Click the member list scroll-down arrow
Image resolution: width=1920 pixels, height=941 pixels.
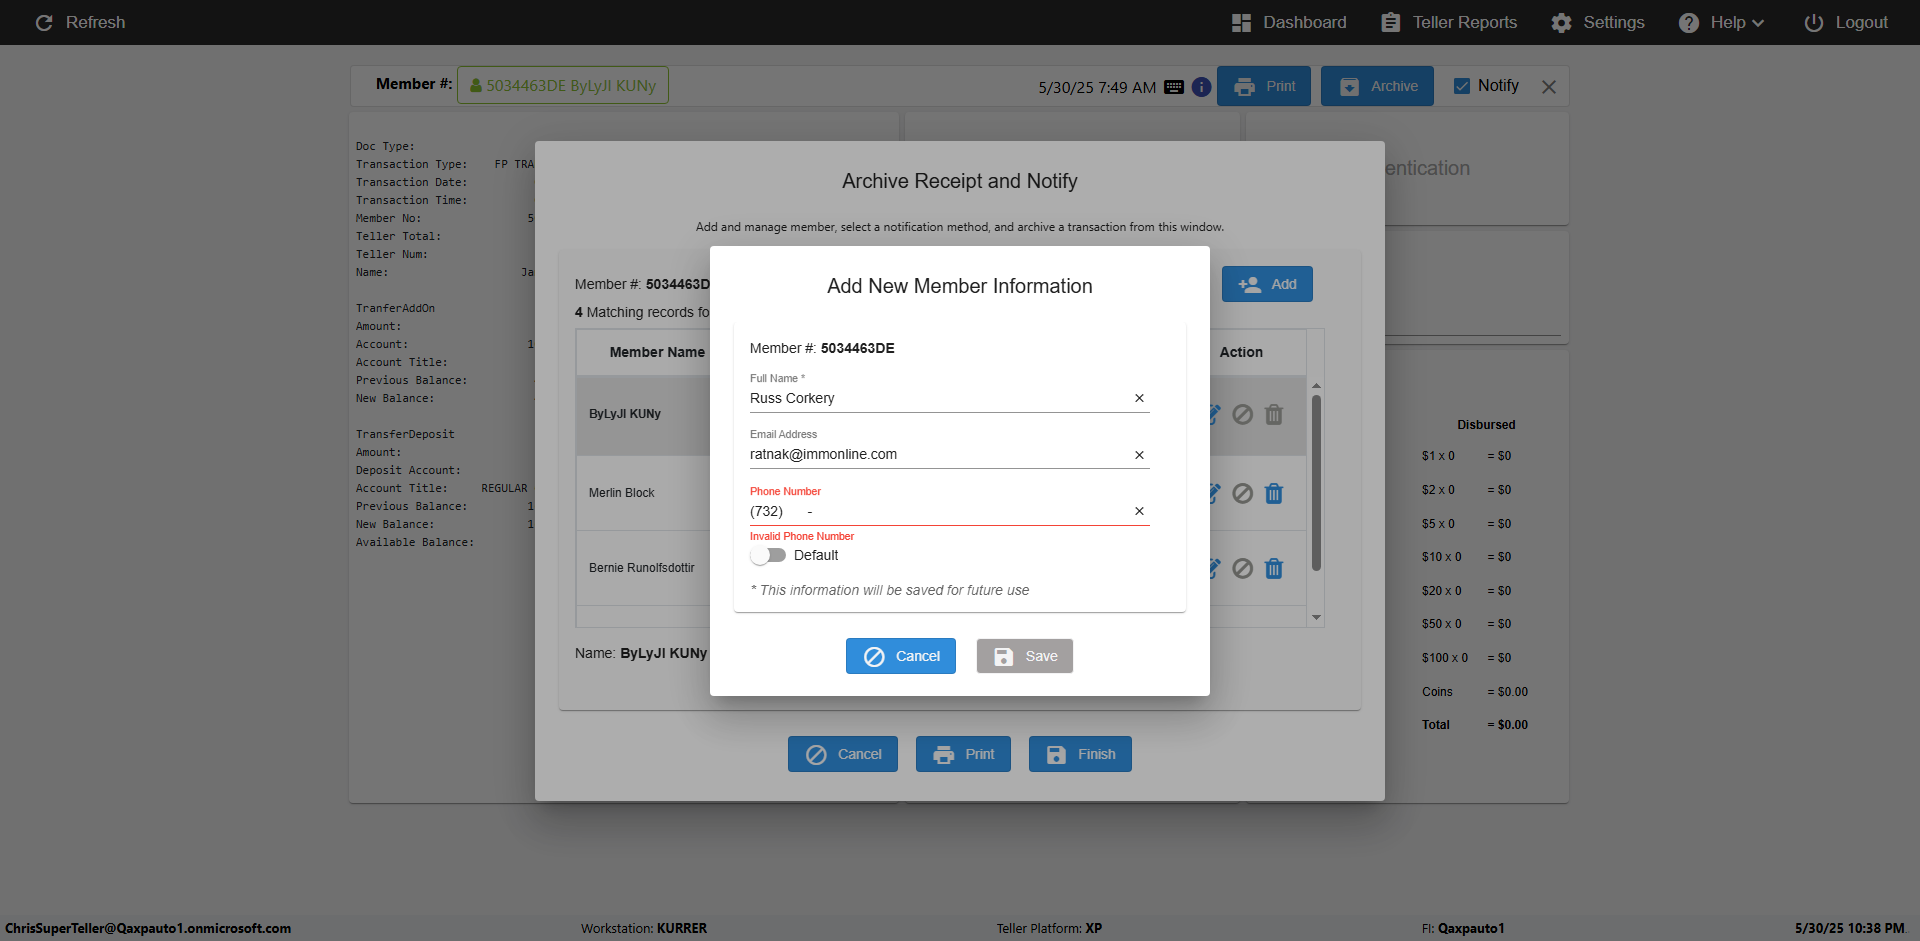pyautogui.click(x=1316, y=617)
